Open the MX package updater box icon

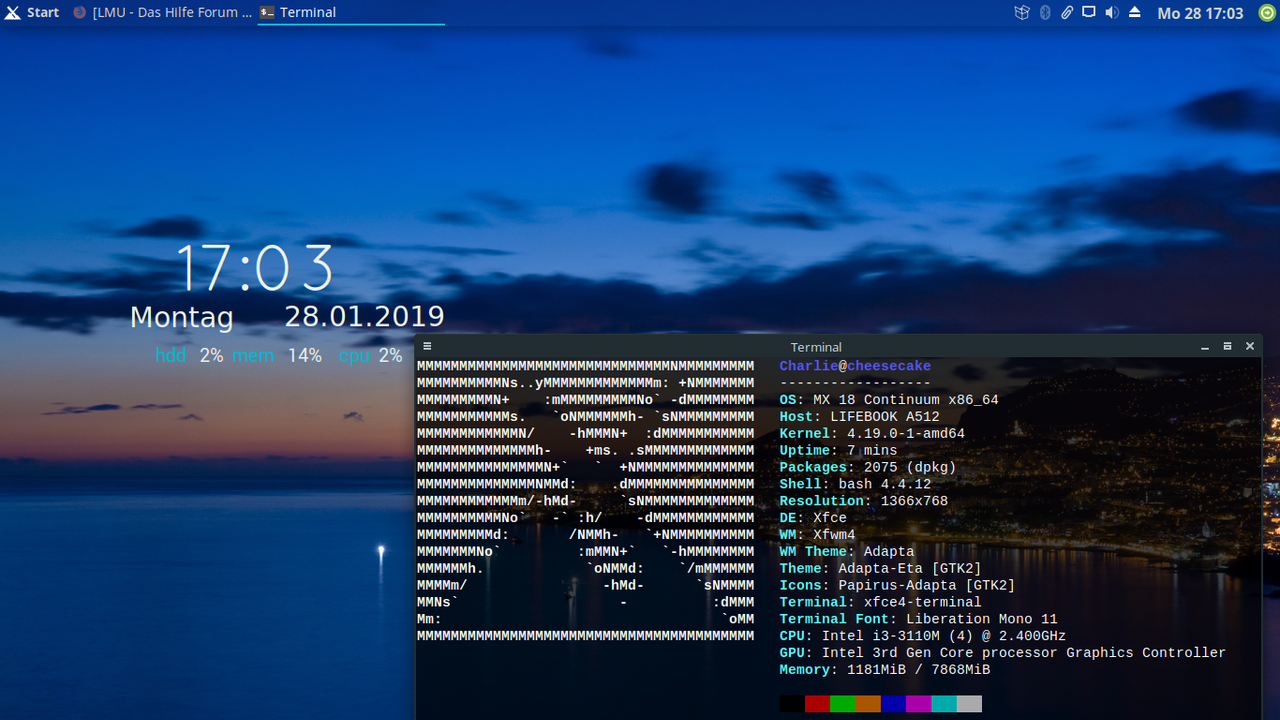(1021, 13)
